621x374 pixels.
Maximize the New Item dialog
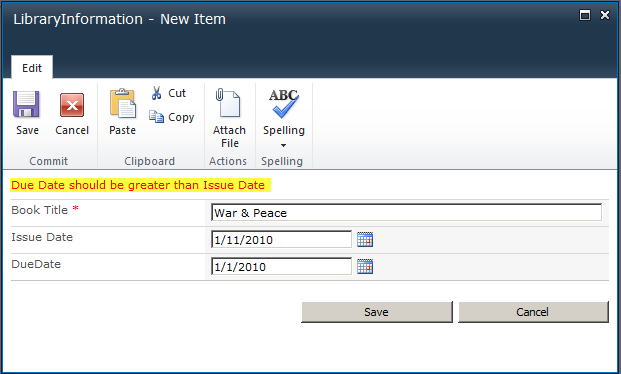pyautogui.click(x=585, y=15)
